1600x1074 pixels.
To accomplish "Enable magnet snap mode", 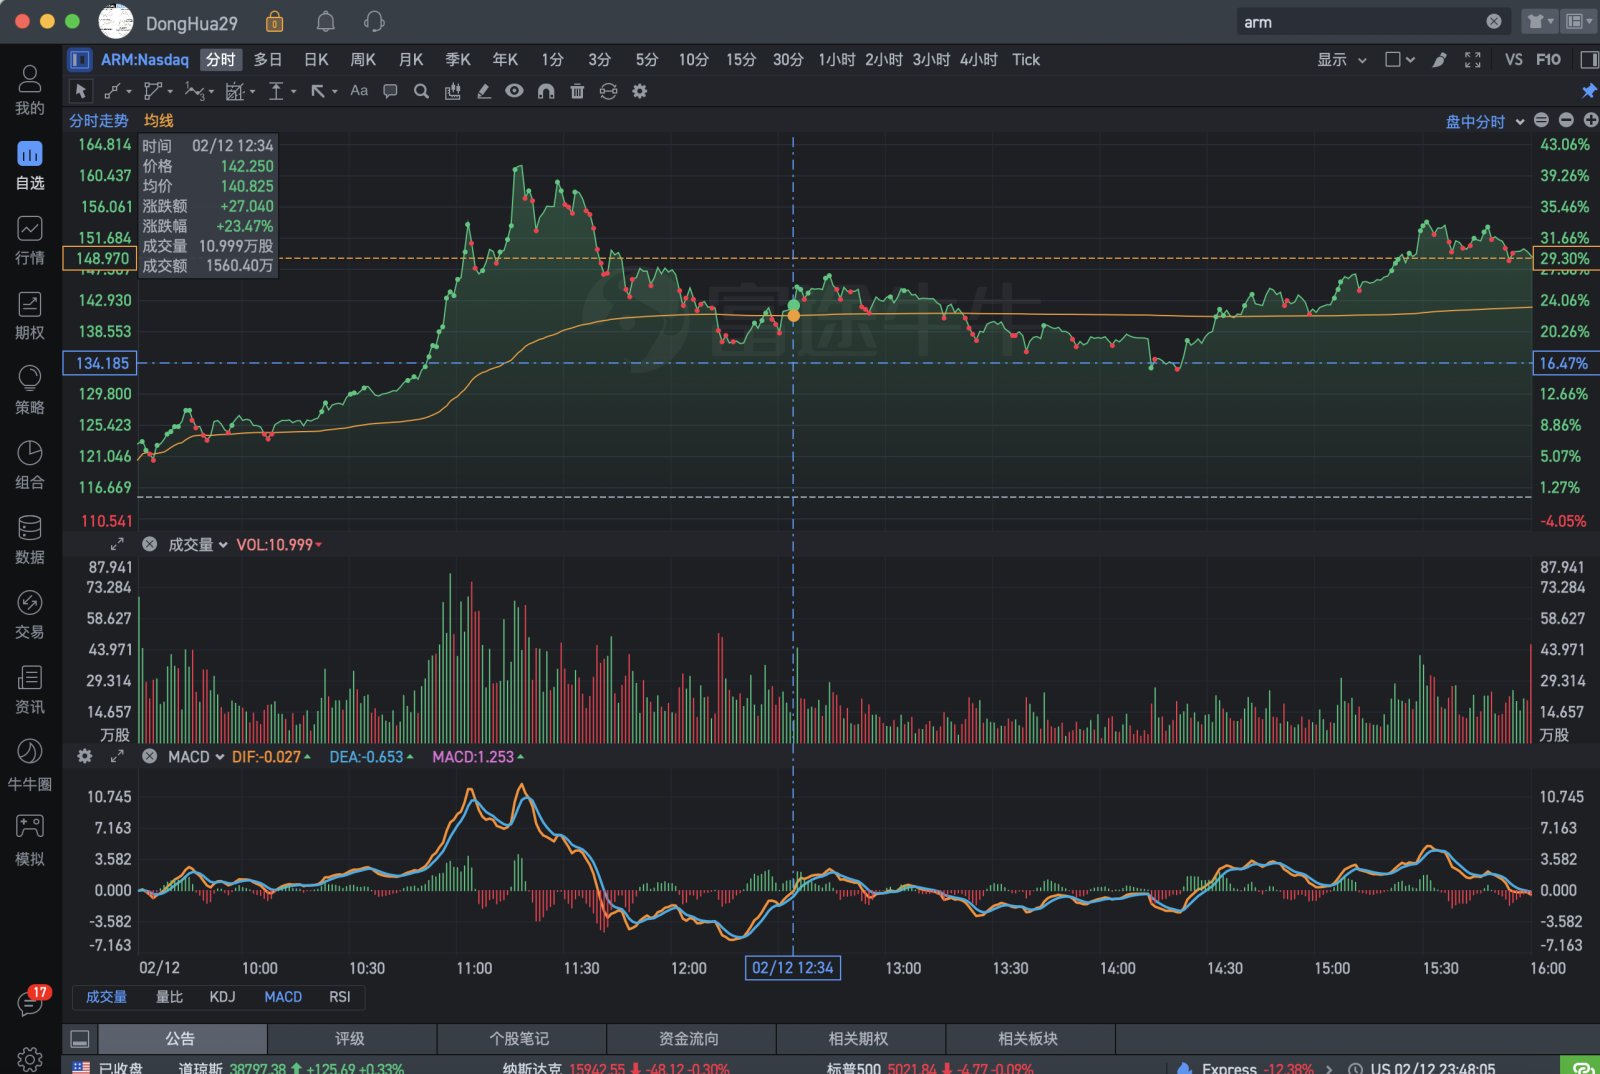I will pyautogui.click(x=546, y=91).
